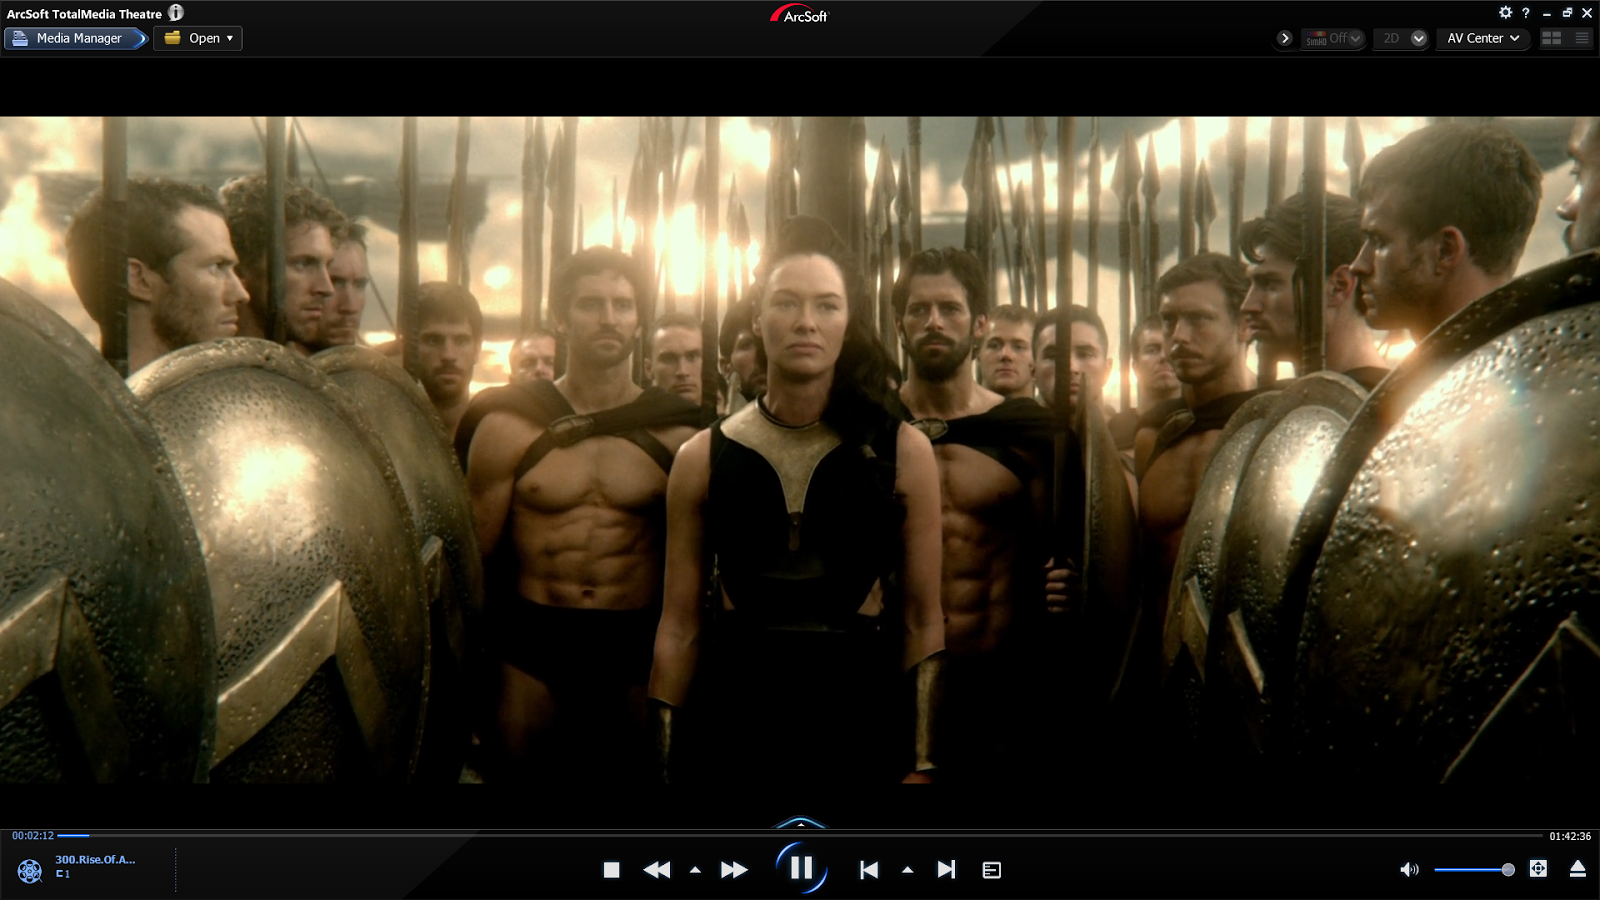This screenshot has width=1600, height=900.
Task: Open the Media Manager
Action: pos(76,38)
